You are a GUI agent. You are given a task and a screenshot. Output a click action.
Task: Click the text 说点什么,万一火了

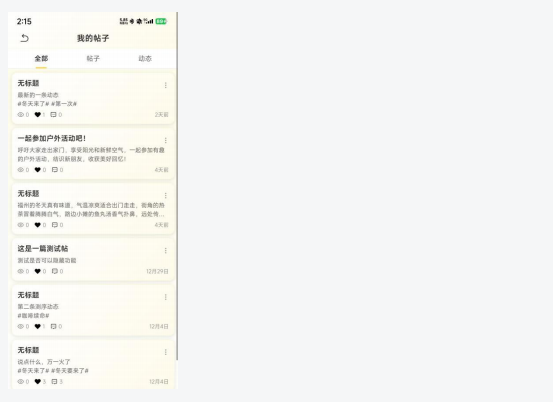point(44,362)
